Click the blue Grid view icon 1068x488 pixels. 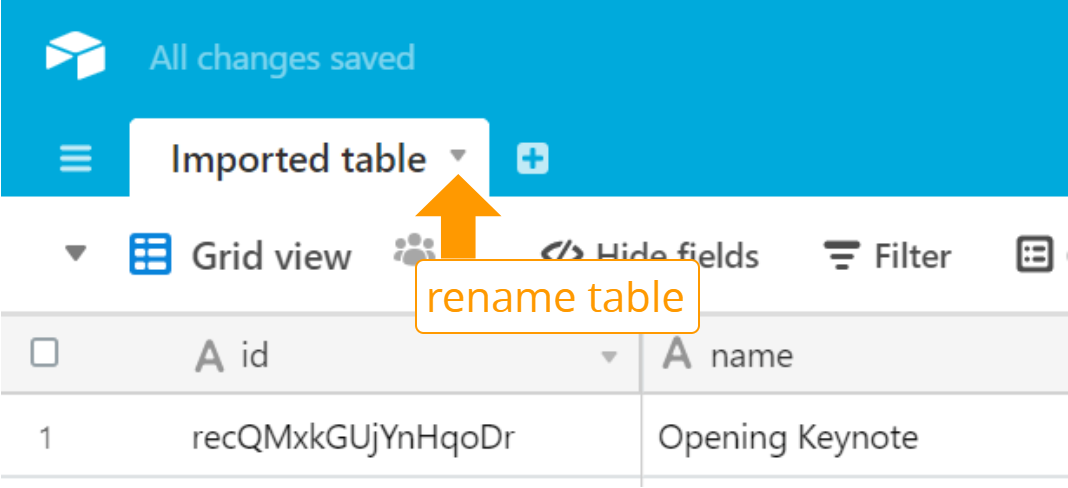[x=150, y=254]
